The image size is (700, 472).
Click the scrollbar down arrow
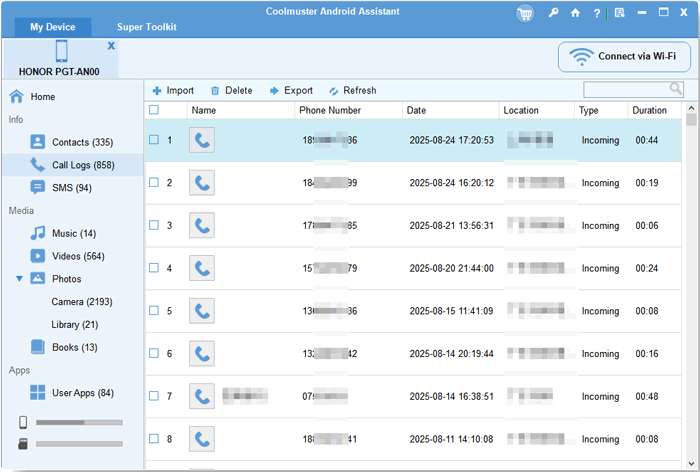[691, 464]
